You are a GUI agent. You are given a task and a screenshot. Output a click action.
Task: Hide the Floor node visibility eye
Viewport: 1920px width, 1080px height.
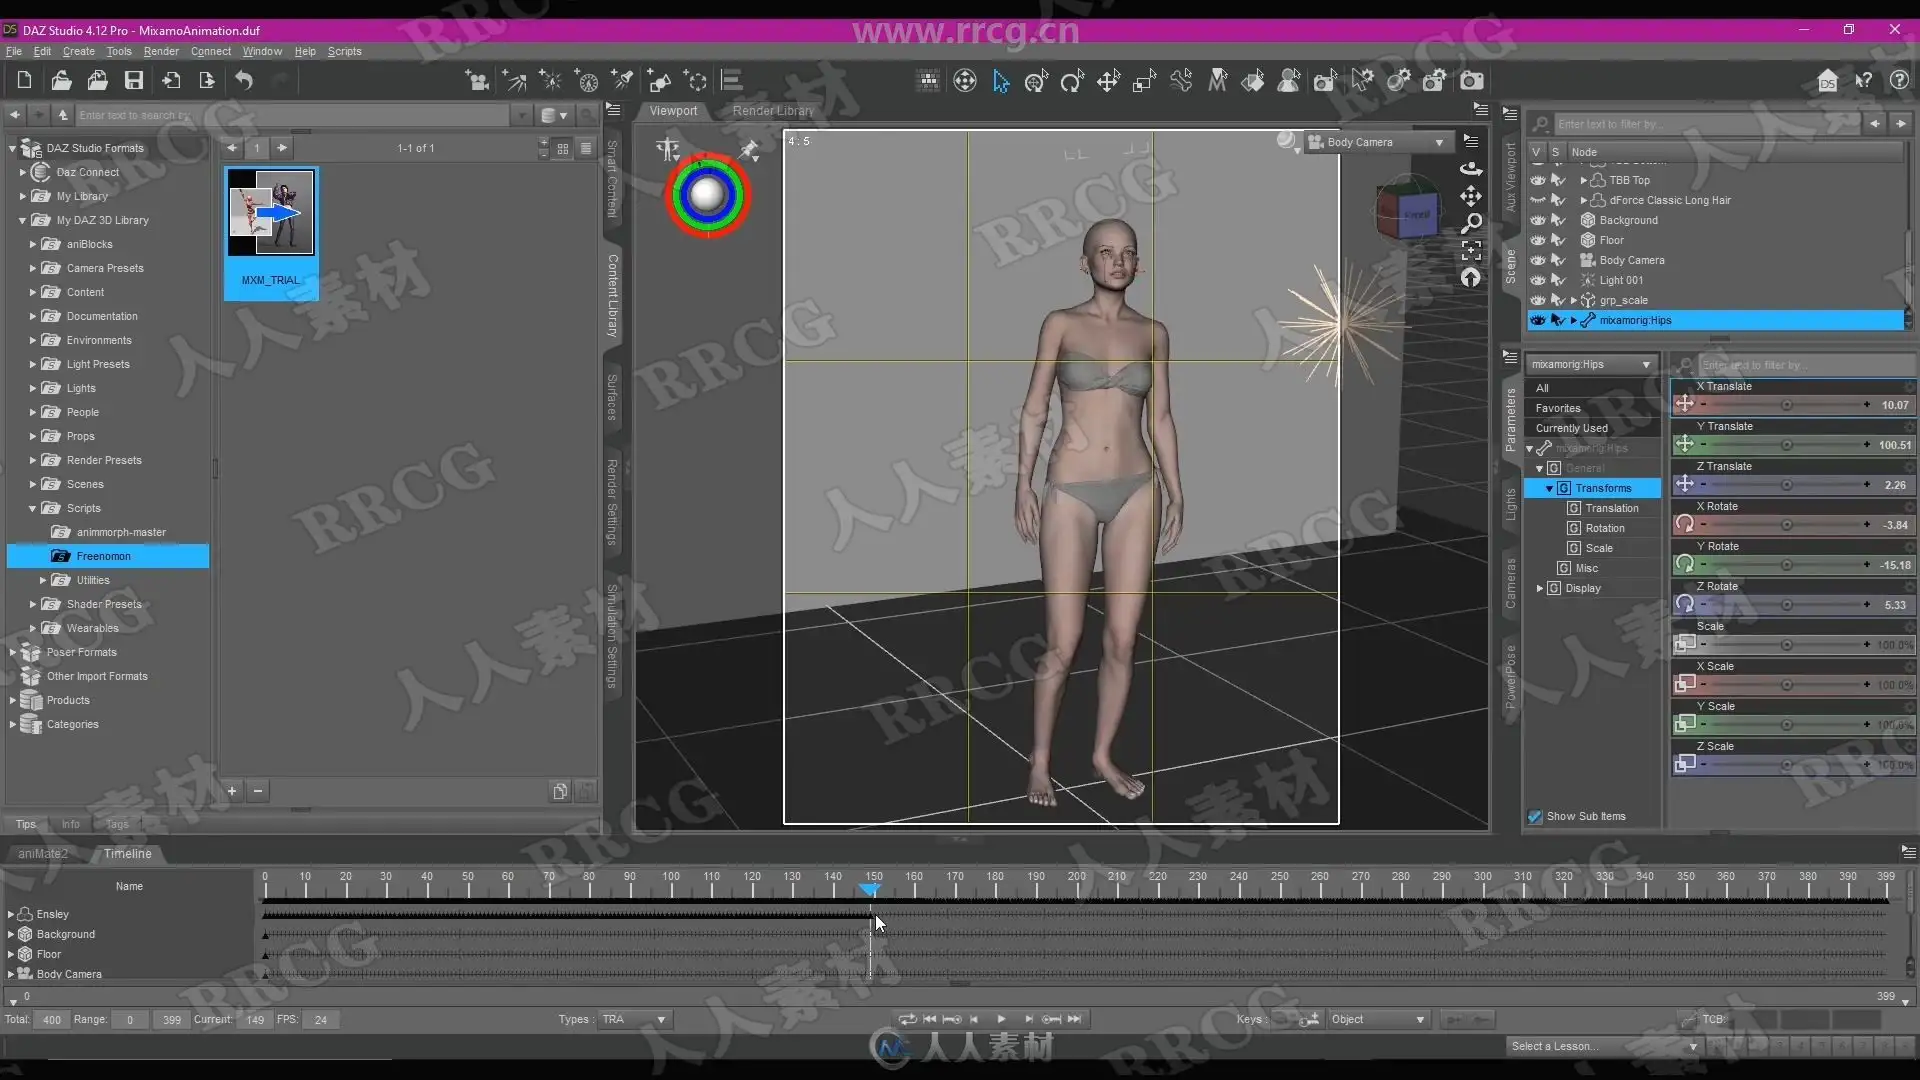pos(1537,240)
